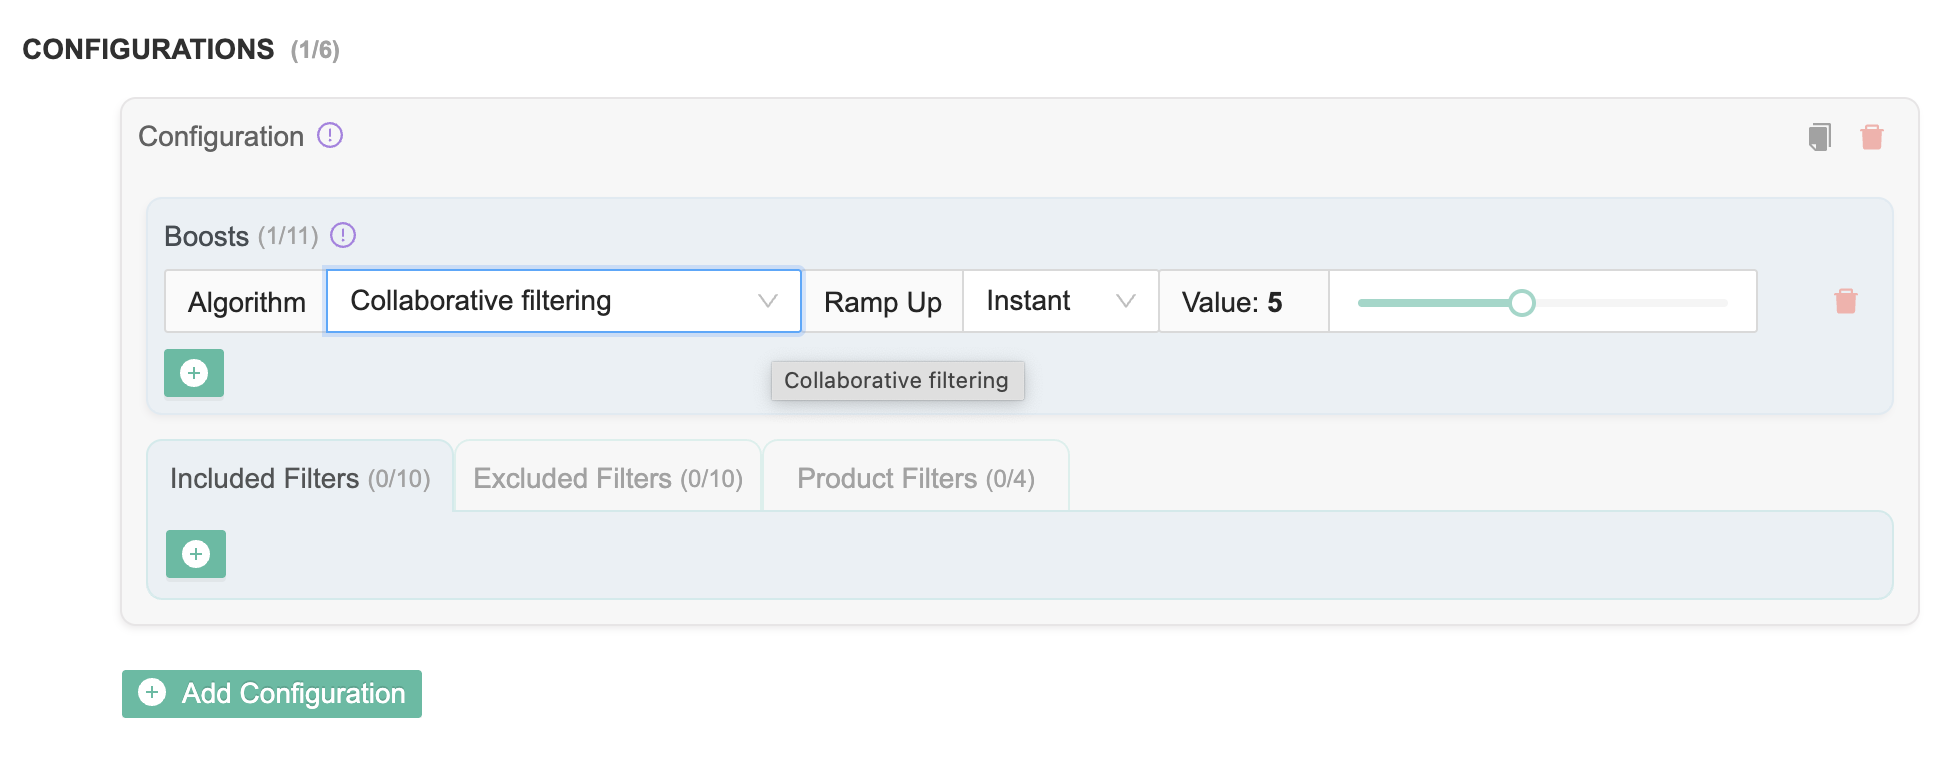Click the unfilled right end of the value slider
Viewport: 1942px width, 768px height.
click(1700, 303)
